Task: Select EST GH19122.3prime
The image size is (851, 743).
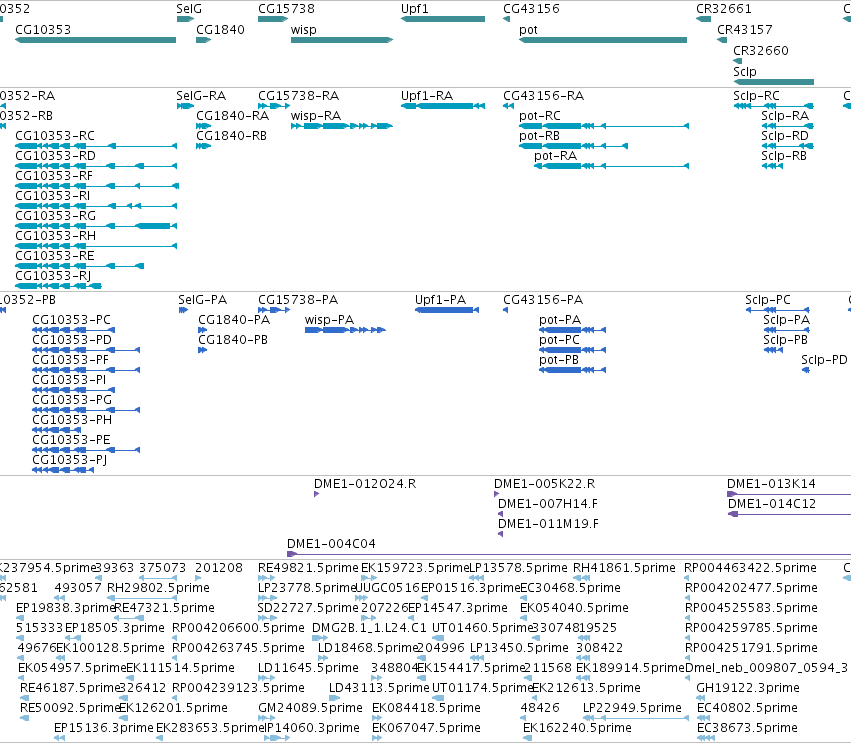Action: (702, 698)
